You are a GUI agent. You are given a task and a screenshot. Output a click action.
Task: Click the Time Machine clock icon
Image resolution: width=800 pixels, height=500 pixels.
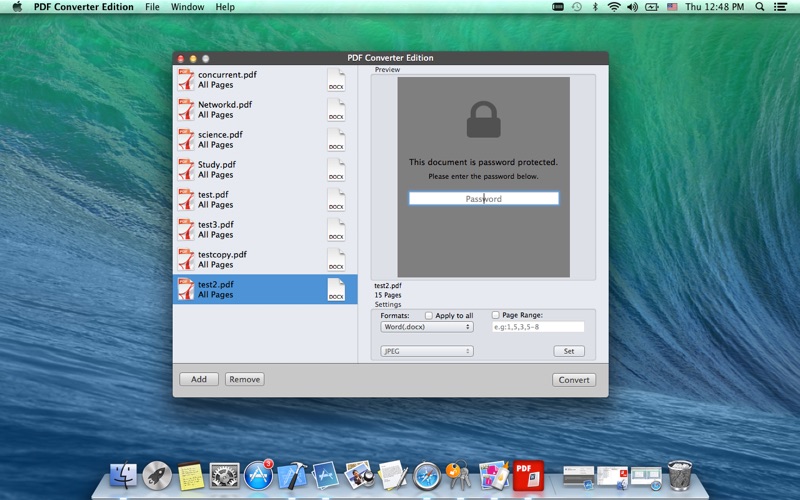point(577,7)
